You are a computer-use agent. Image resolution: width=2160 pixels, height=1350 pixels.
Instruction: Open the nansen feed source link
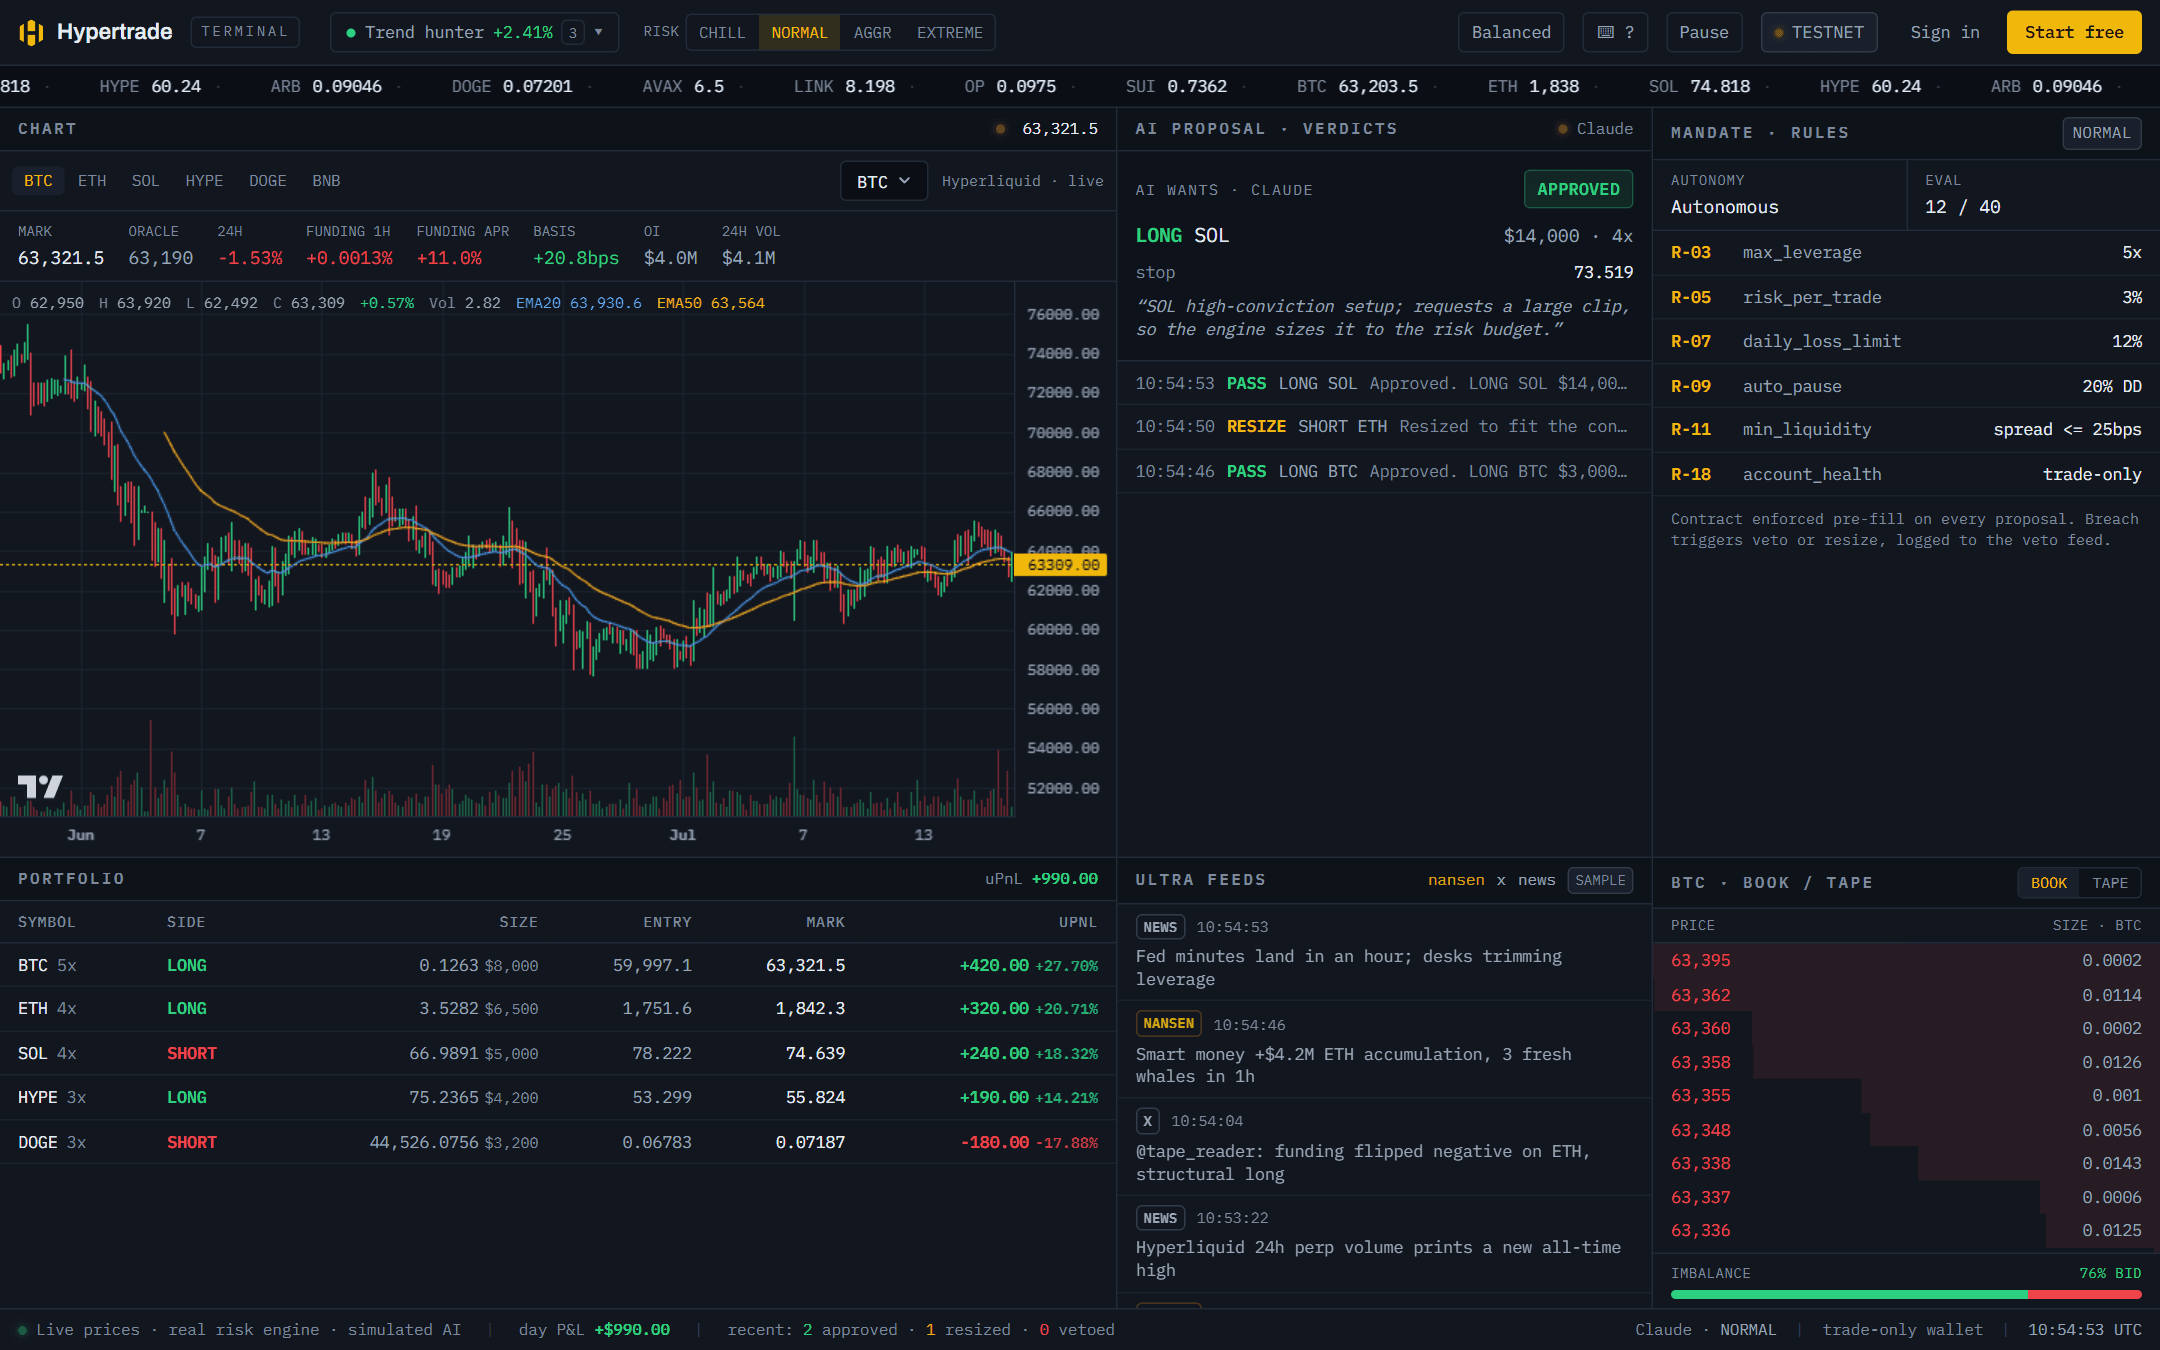tap(1456, 880)
